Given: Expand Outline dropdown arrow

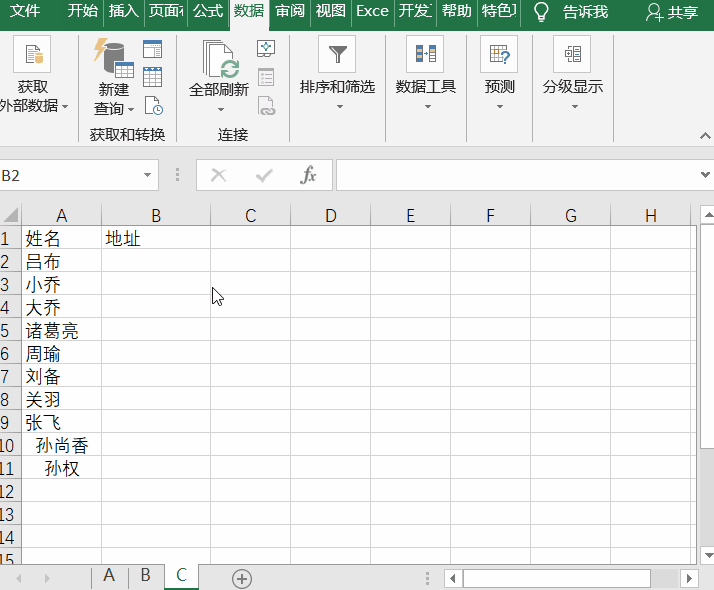Looking at the screenshot, I should point(575,107).
